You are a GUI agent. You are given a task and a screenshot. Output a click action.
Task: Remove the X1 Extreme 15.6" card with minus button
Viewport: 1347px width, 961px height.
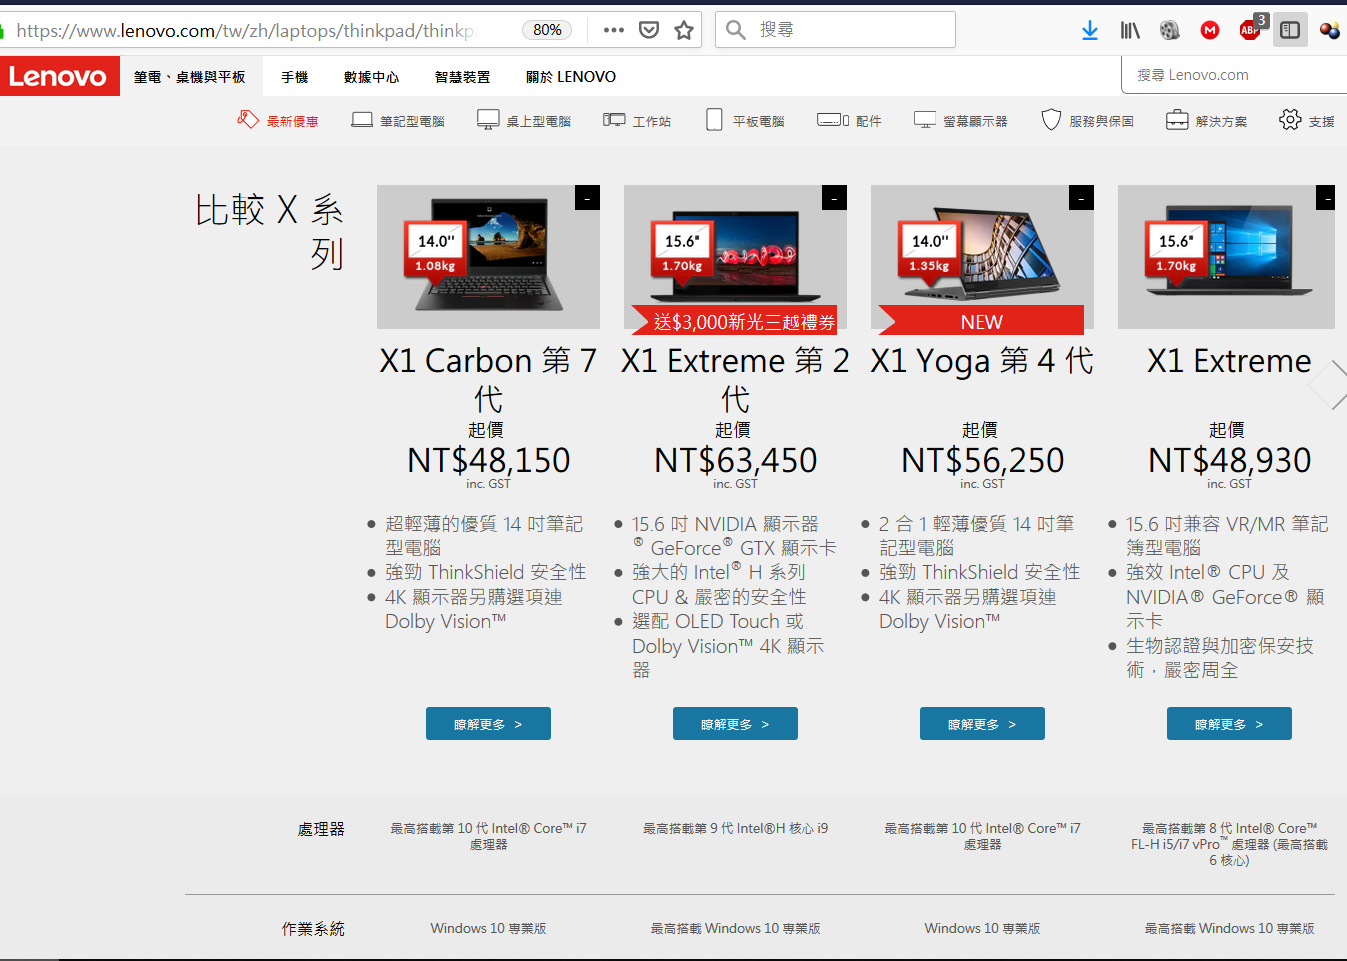[1326, 198]
